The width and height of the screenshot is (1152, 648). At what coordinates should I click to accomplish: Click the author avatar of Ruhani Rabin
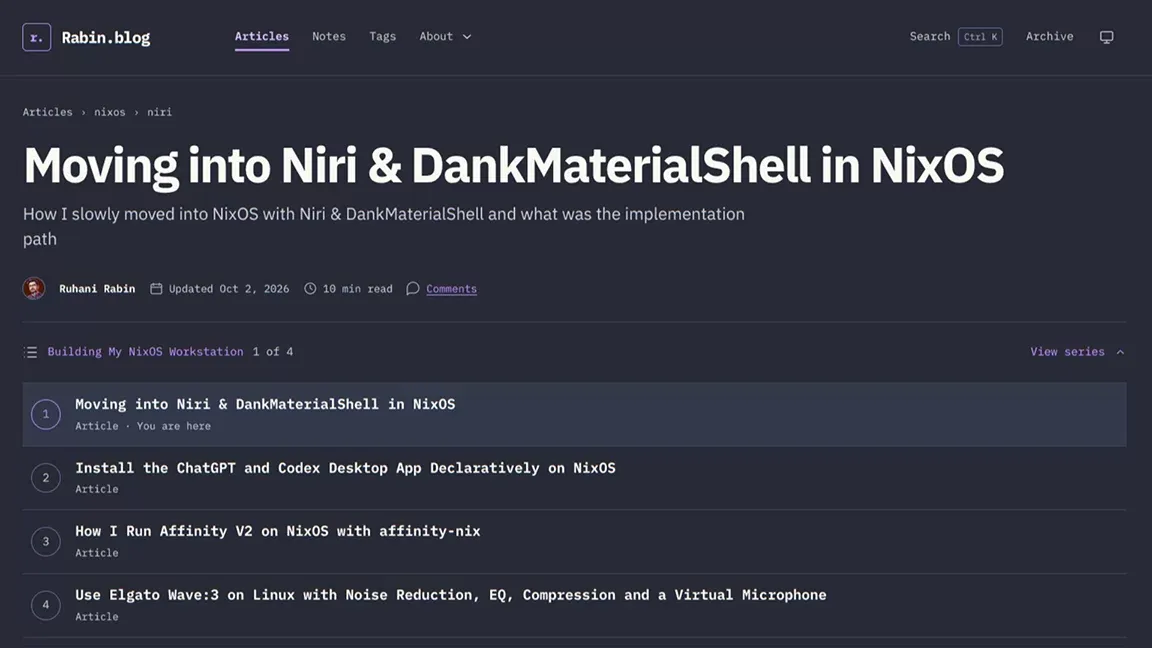[x=34, y=289]
